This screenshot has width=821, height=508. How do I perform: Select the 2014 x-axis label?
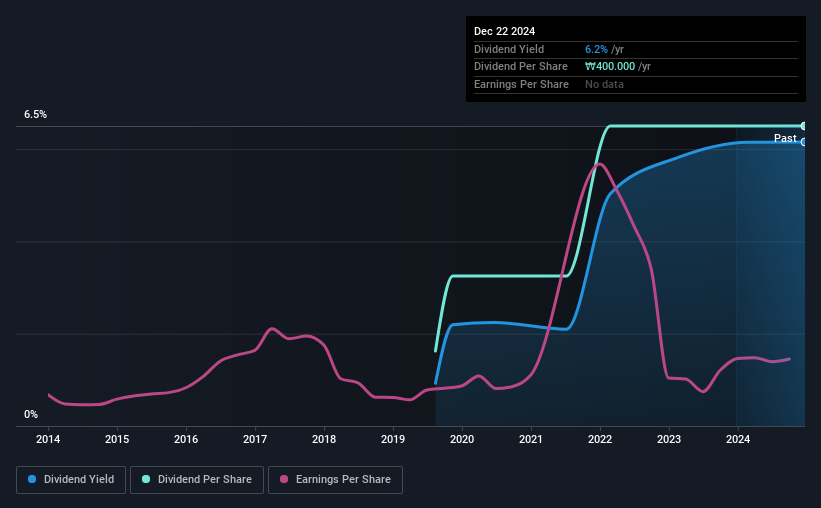click(48, 439)
